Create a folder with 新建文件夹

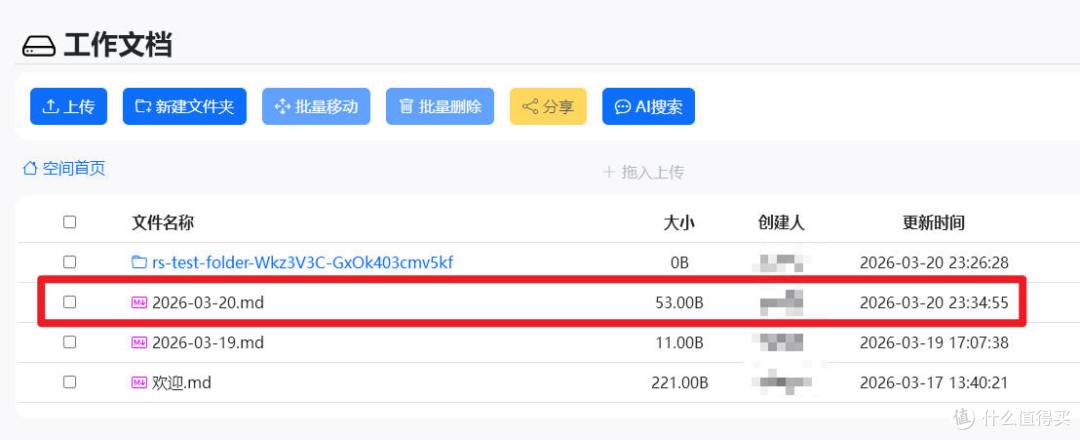coord(185,107)
